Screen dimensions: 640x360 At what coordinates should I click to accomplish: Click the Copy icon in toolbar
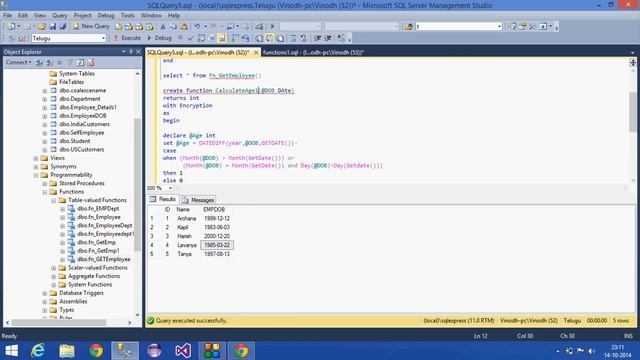point(173,26)
